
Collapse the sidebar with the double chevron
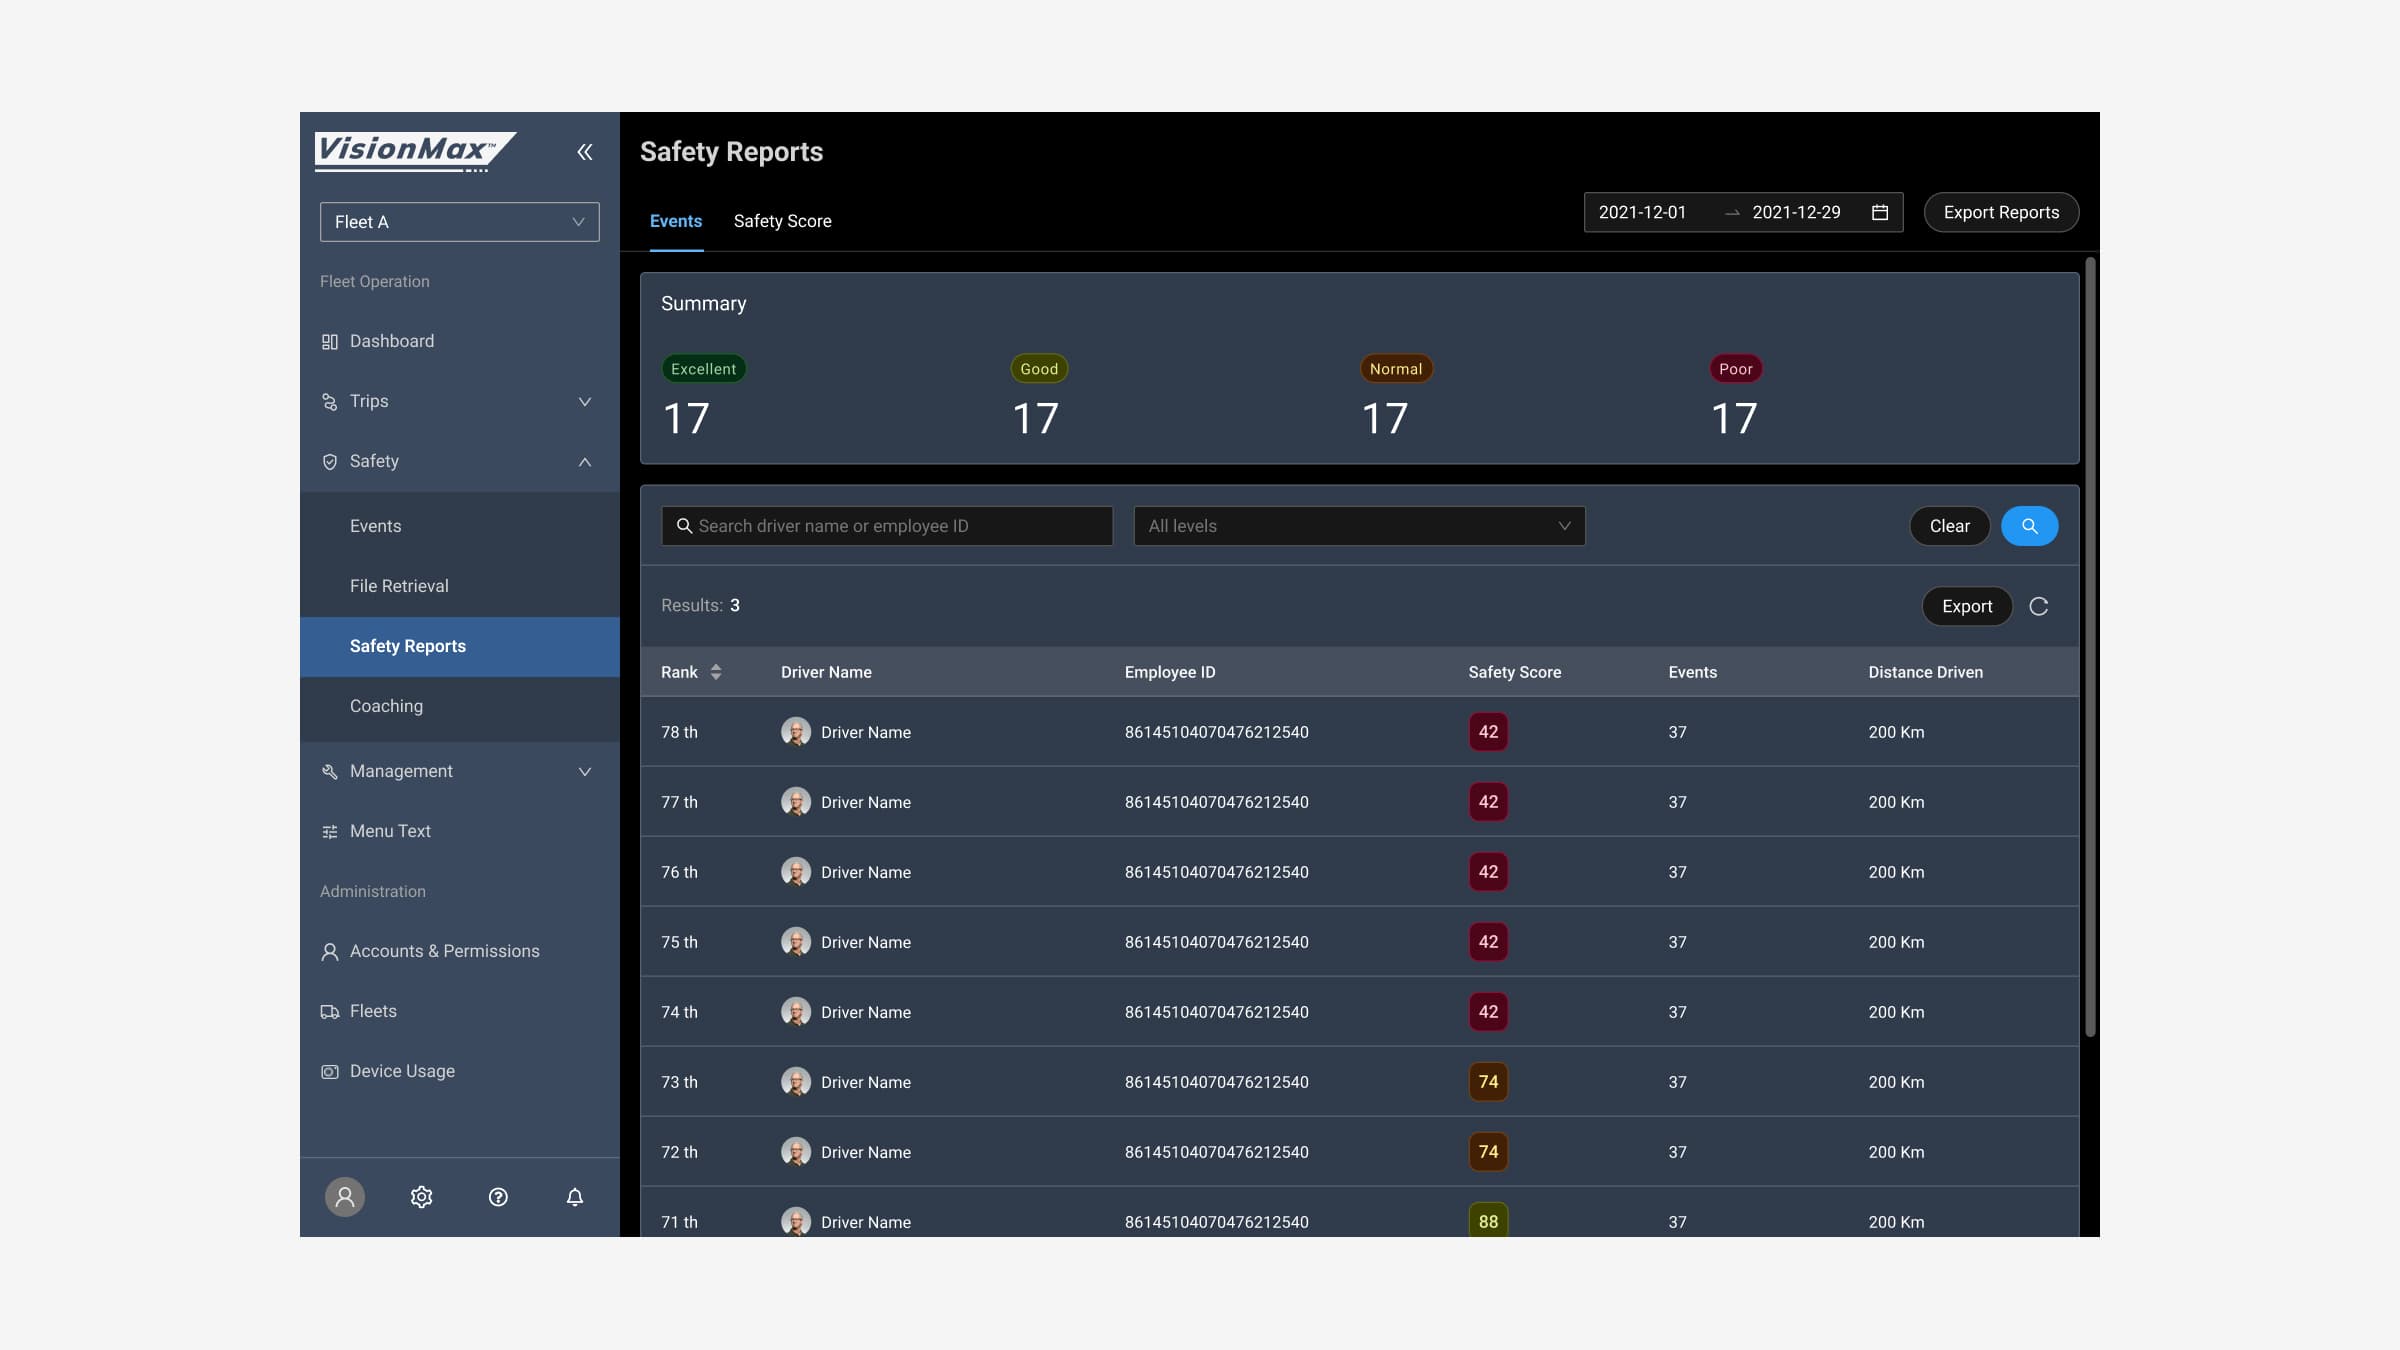(x=585, y=152)
